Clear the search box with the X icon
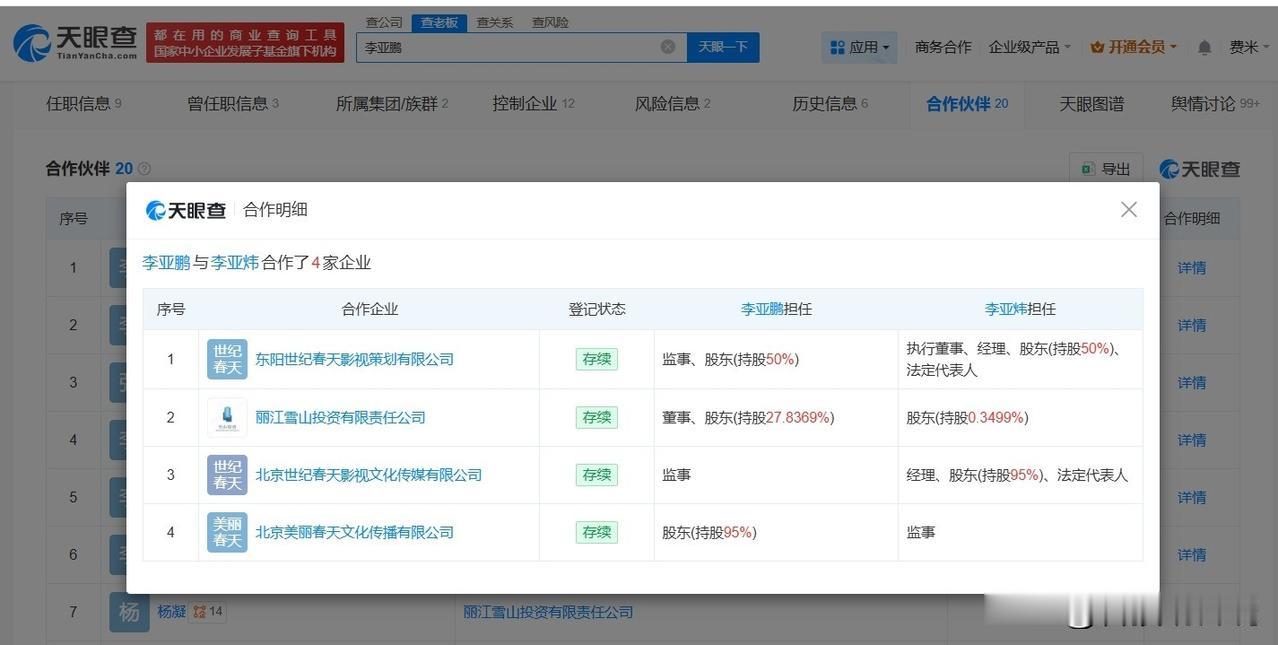 (x=668, y=47)
